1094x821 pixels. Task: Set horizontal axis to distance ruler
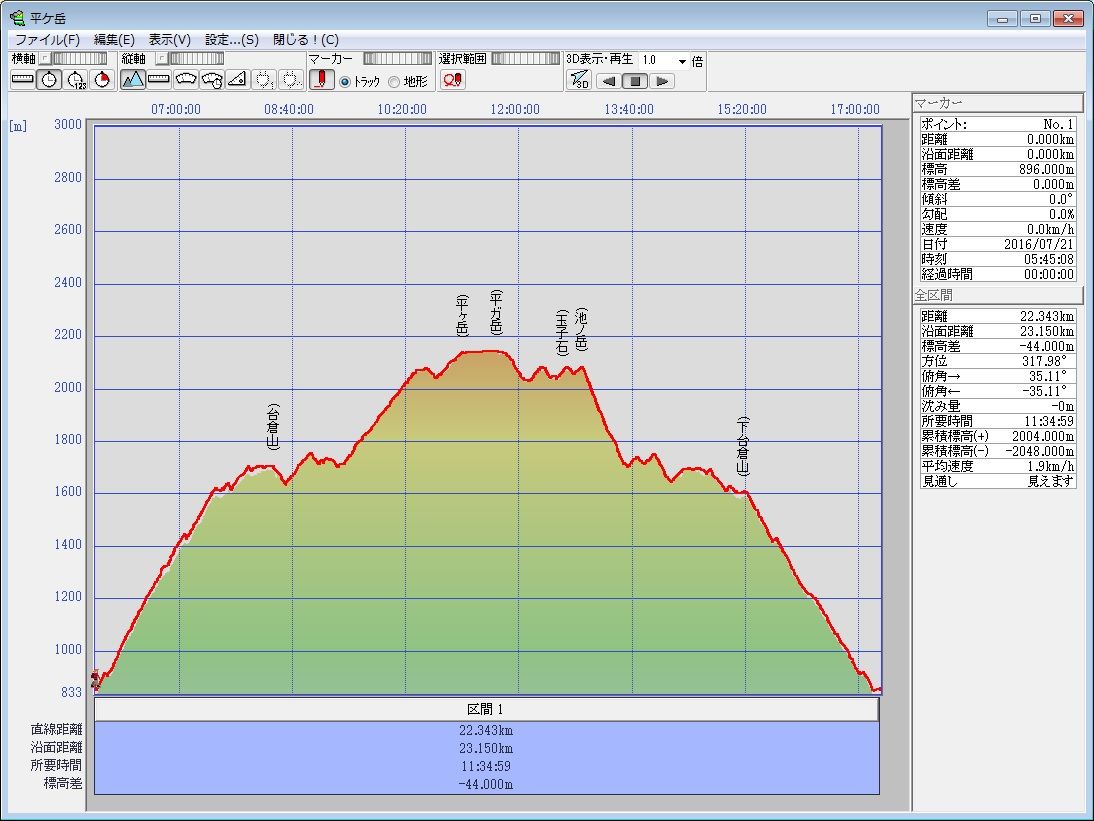23,80
